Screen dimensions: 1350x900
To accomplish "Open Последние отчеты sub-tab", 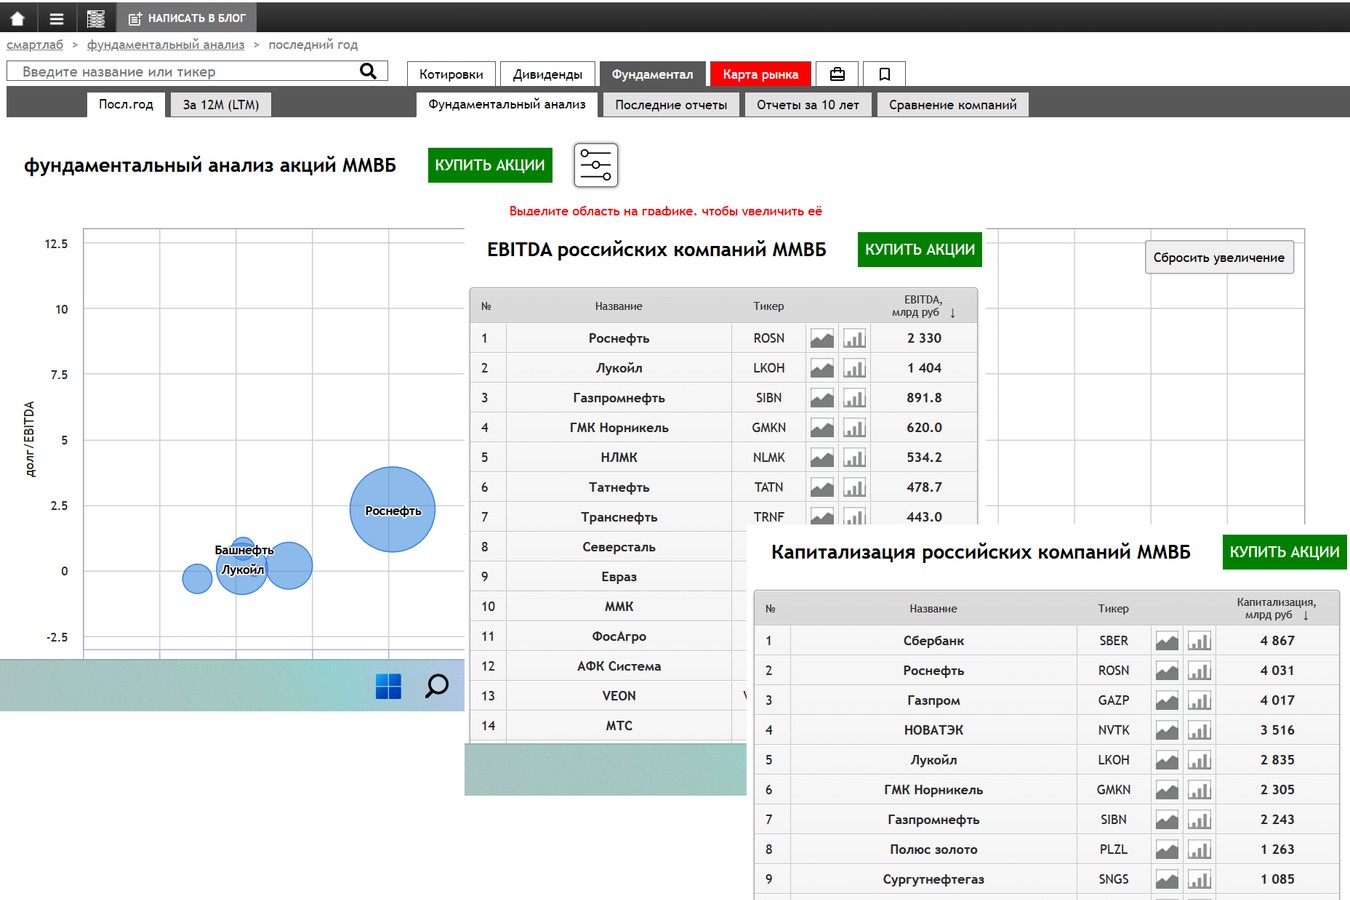I will (671, 104).
